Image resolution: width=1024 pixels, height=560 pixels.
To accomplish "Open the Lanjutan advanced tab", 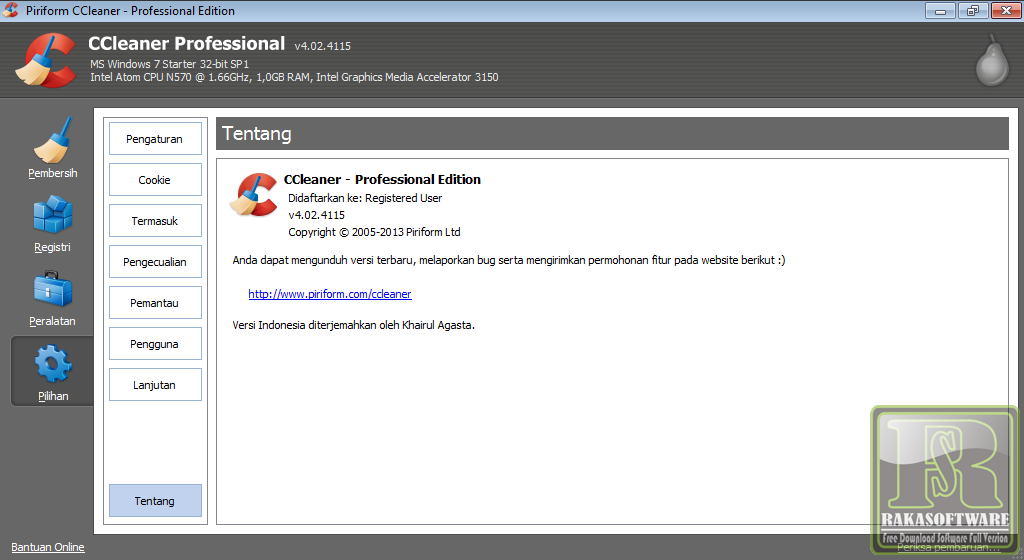I will 155,385.
